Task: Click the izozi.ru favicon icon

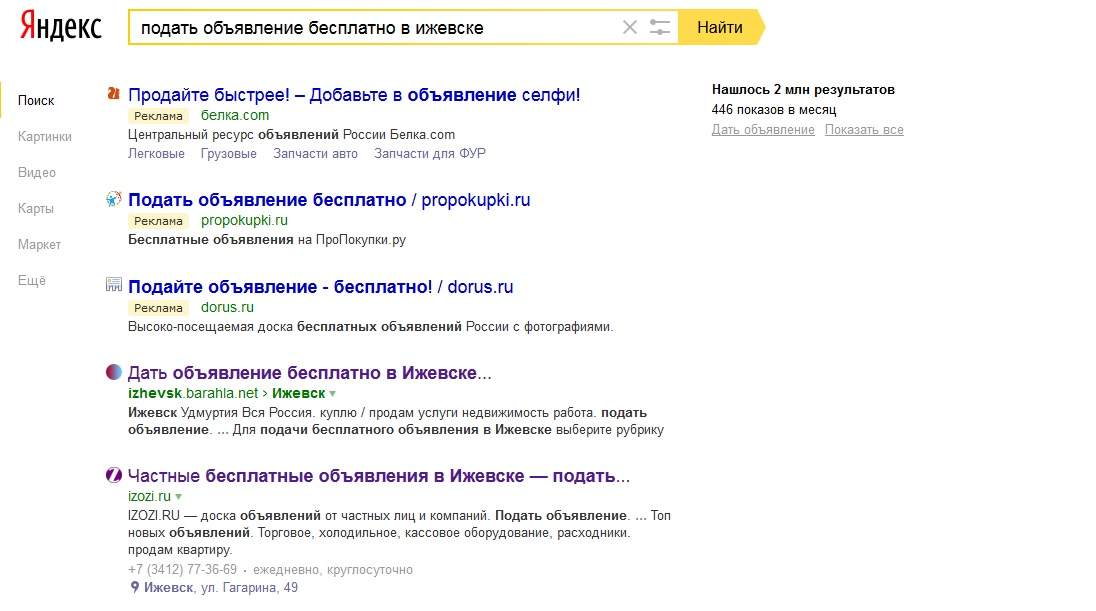Action: click(x=113, y=475)
